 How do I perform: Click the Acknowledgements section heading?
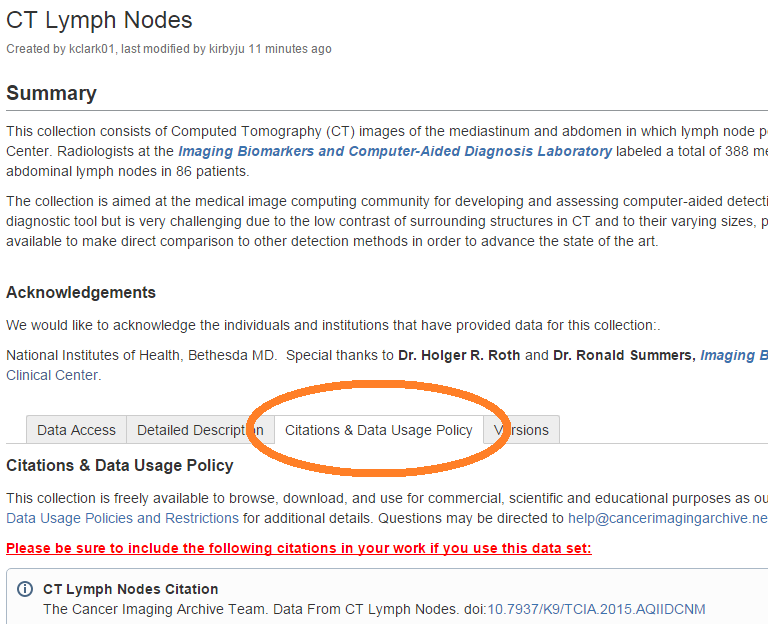point(81,293)
